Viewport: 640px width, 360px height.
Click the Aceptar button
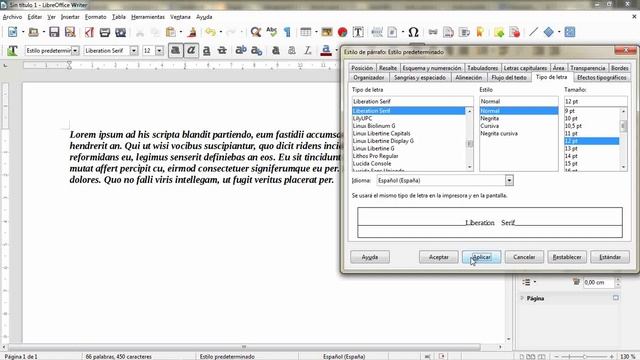(439, 257)
